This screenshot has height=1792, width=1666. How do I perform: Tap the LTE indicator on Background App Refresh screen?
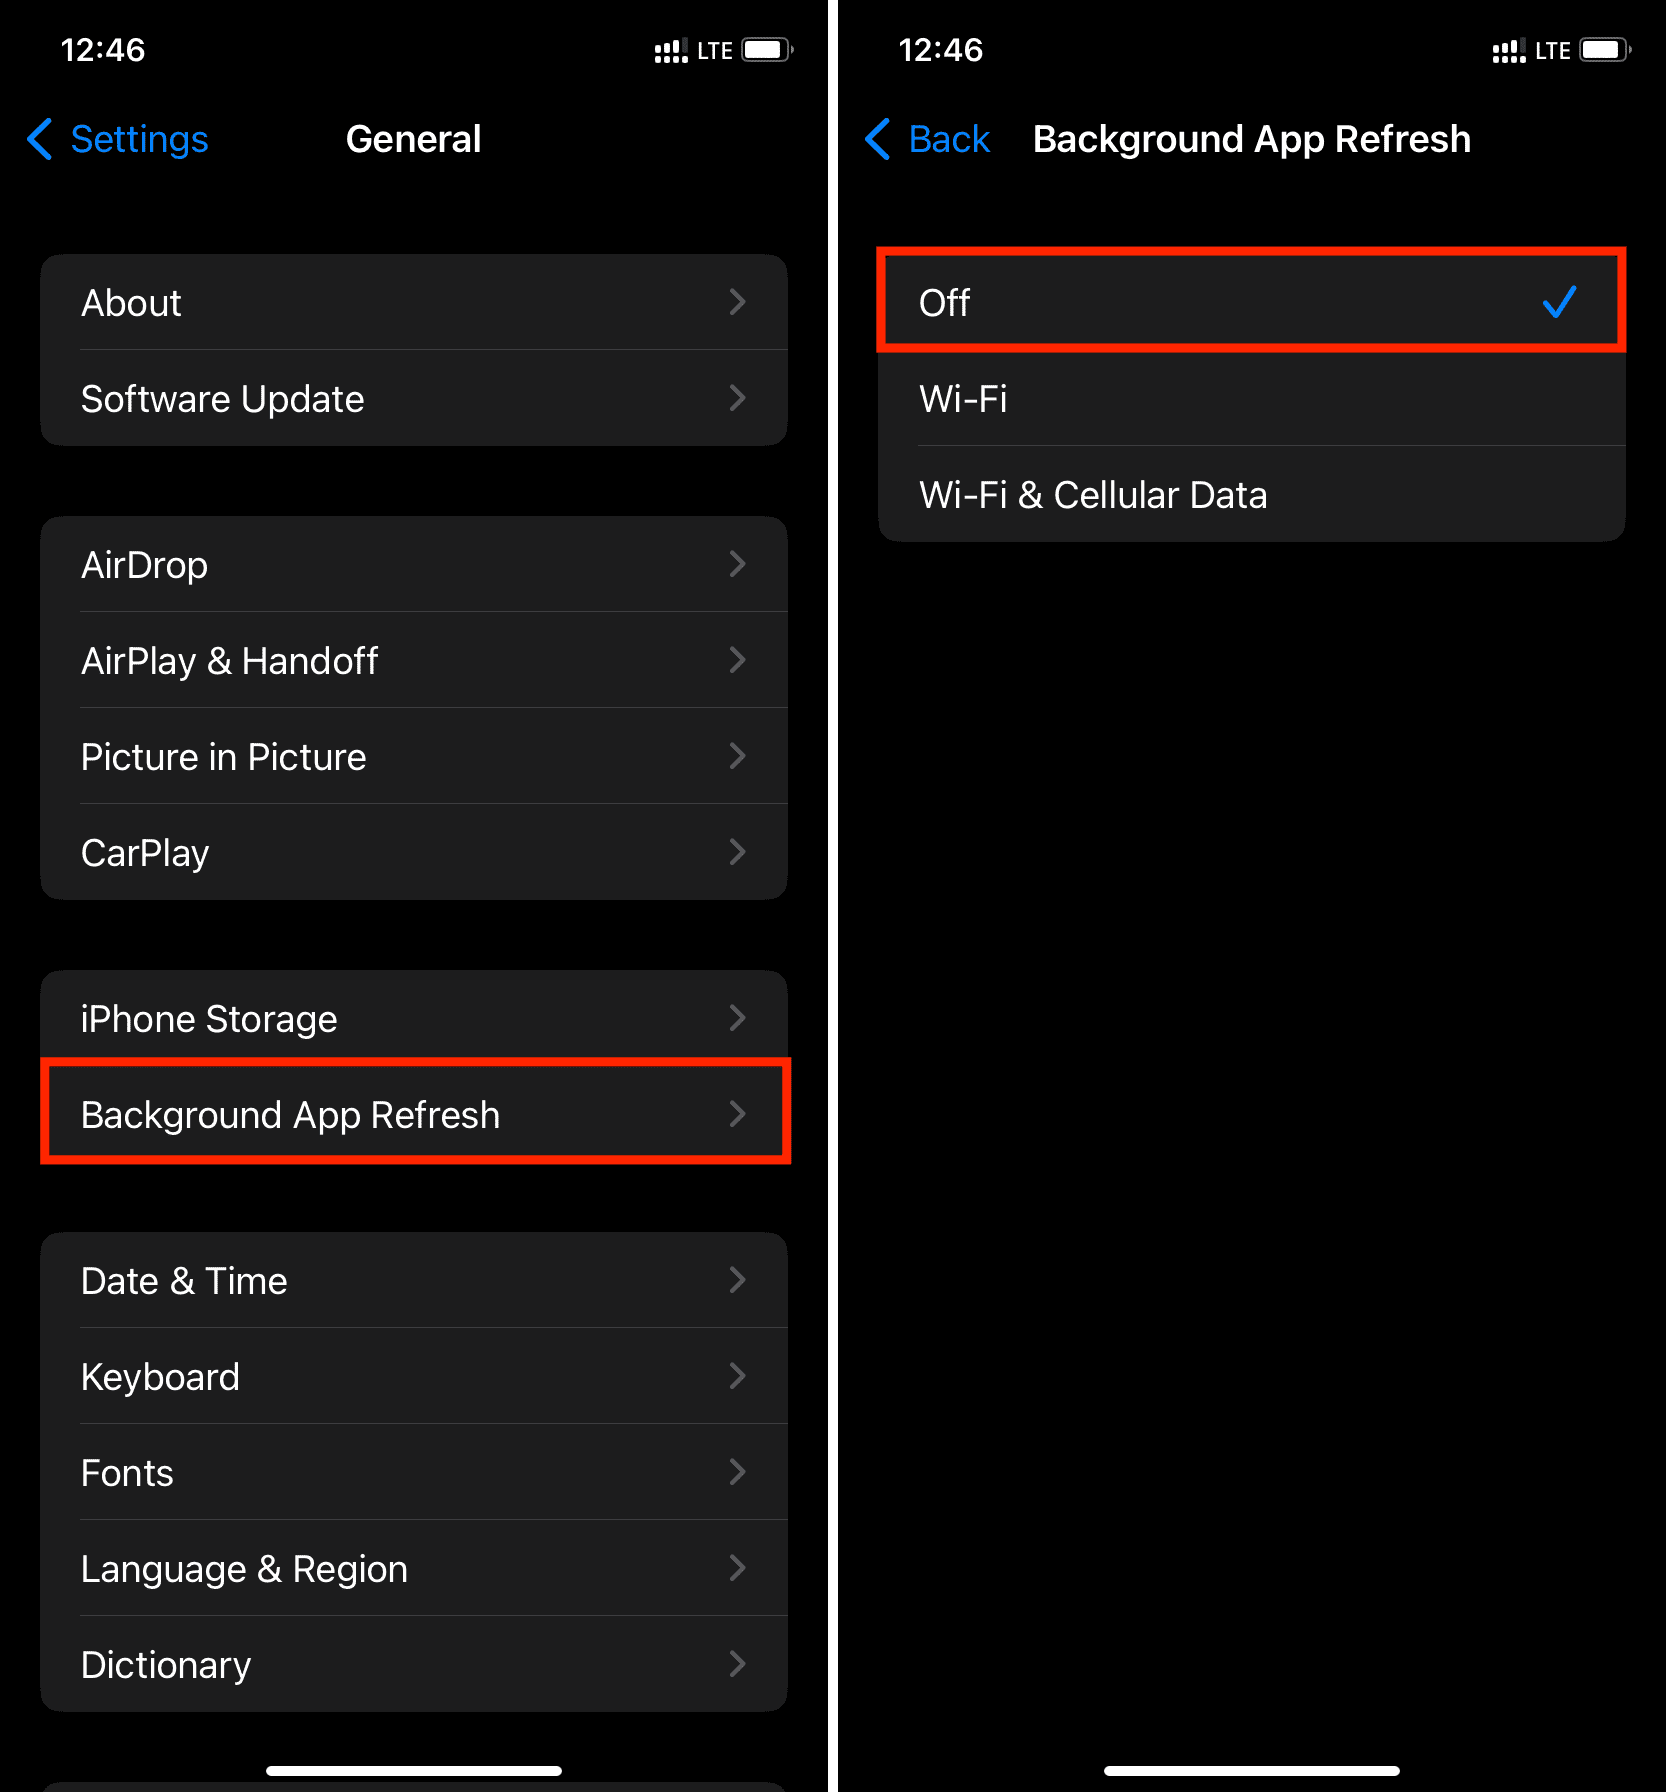click(1553, 51)
